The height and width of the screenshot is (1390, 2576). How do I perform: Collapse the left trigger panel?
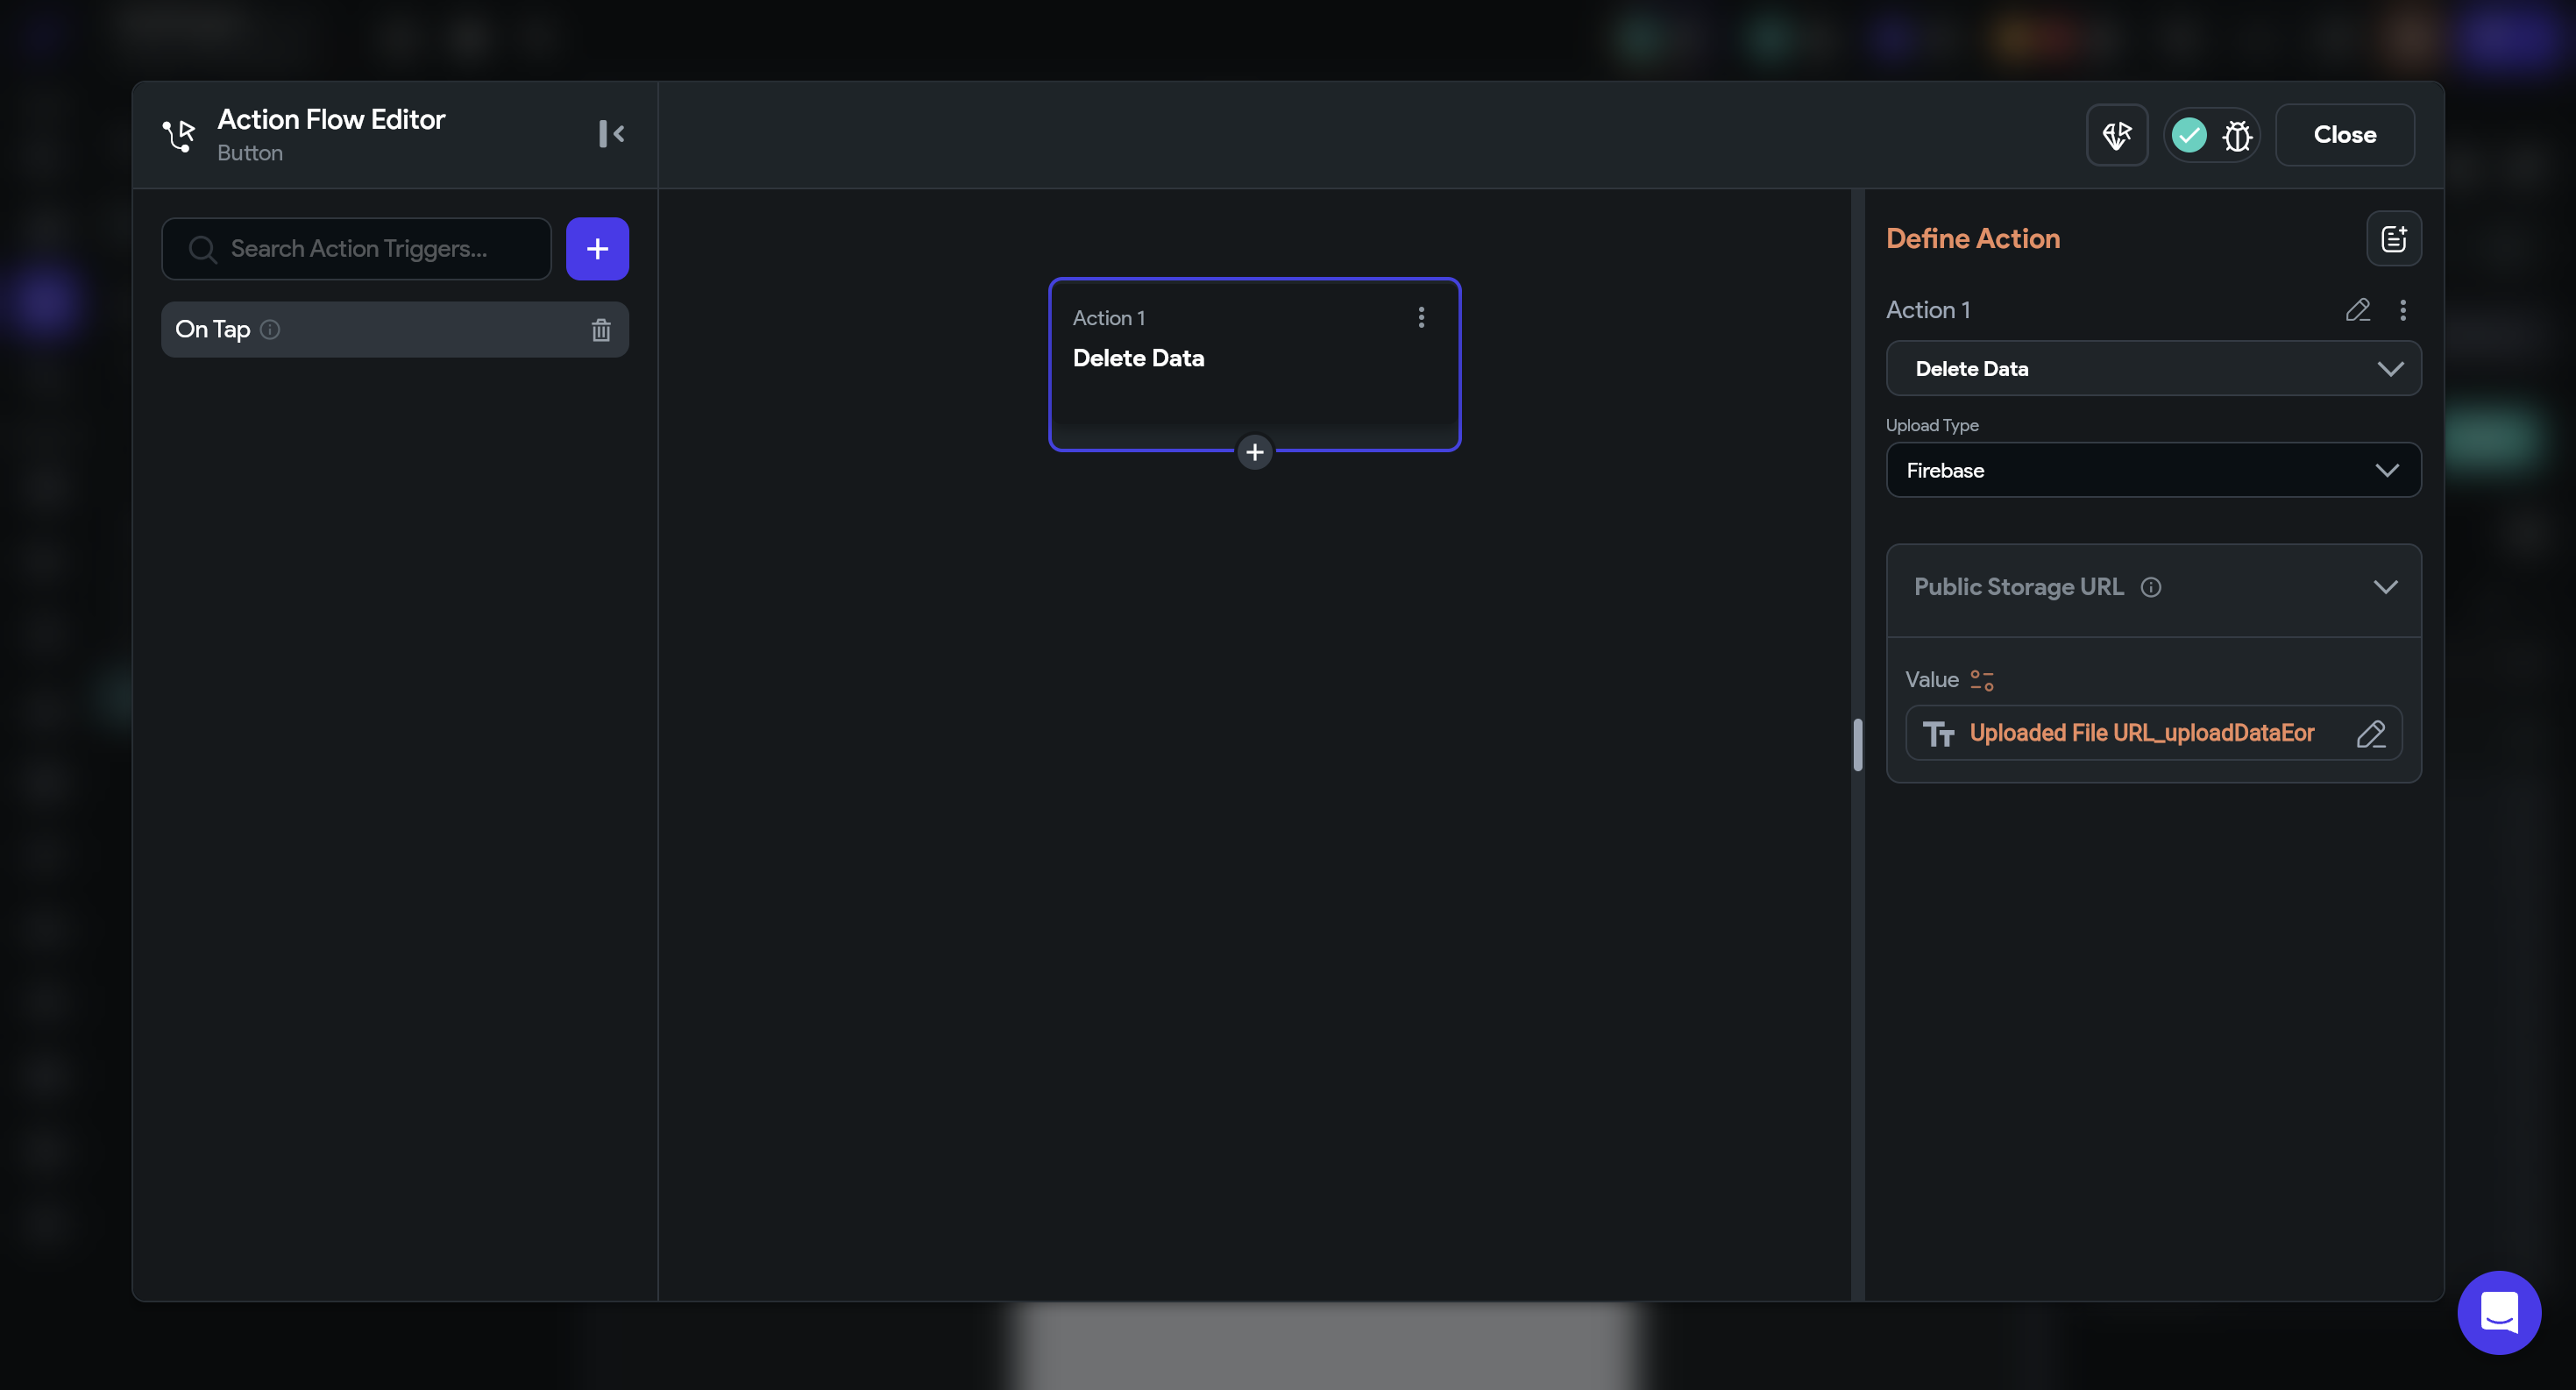[x=611, y=134]
